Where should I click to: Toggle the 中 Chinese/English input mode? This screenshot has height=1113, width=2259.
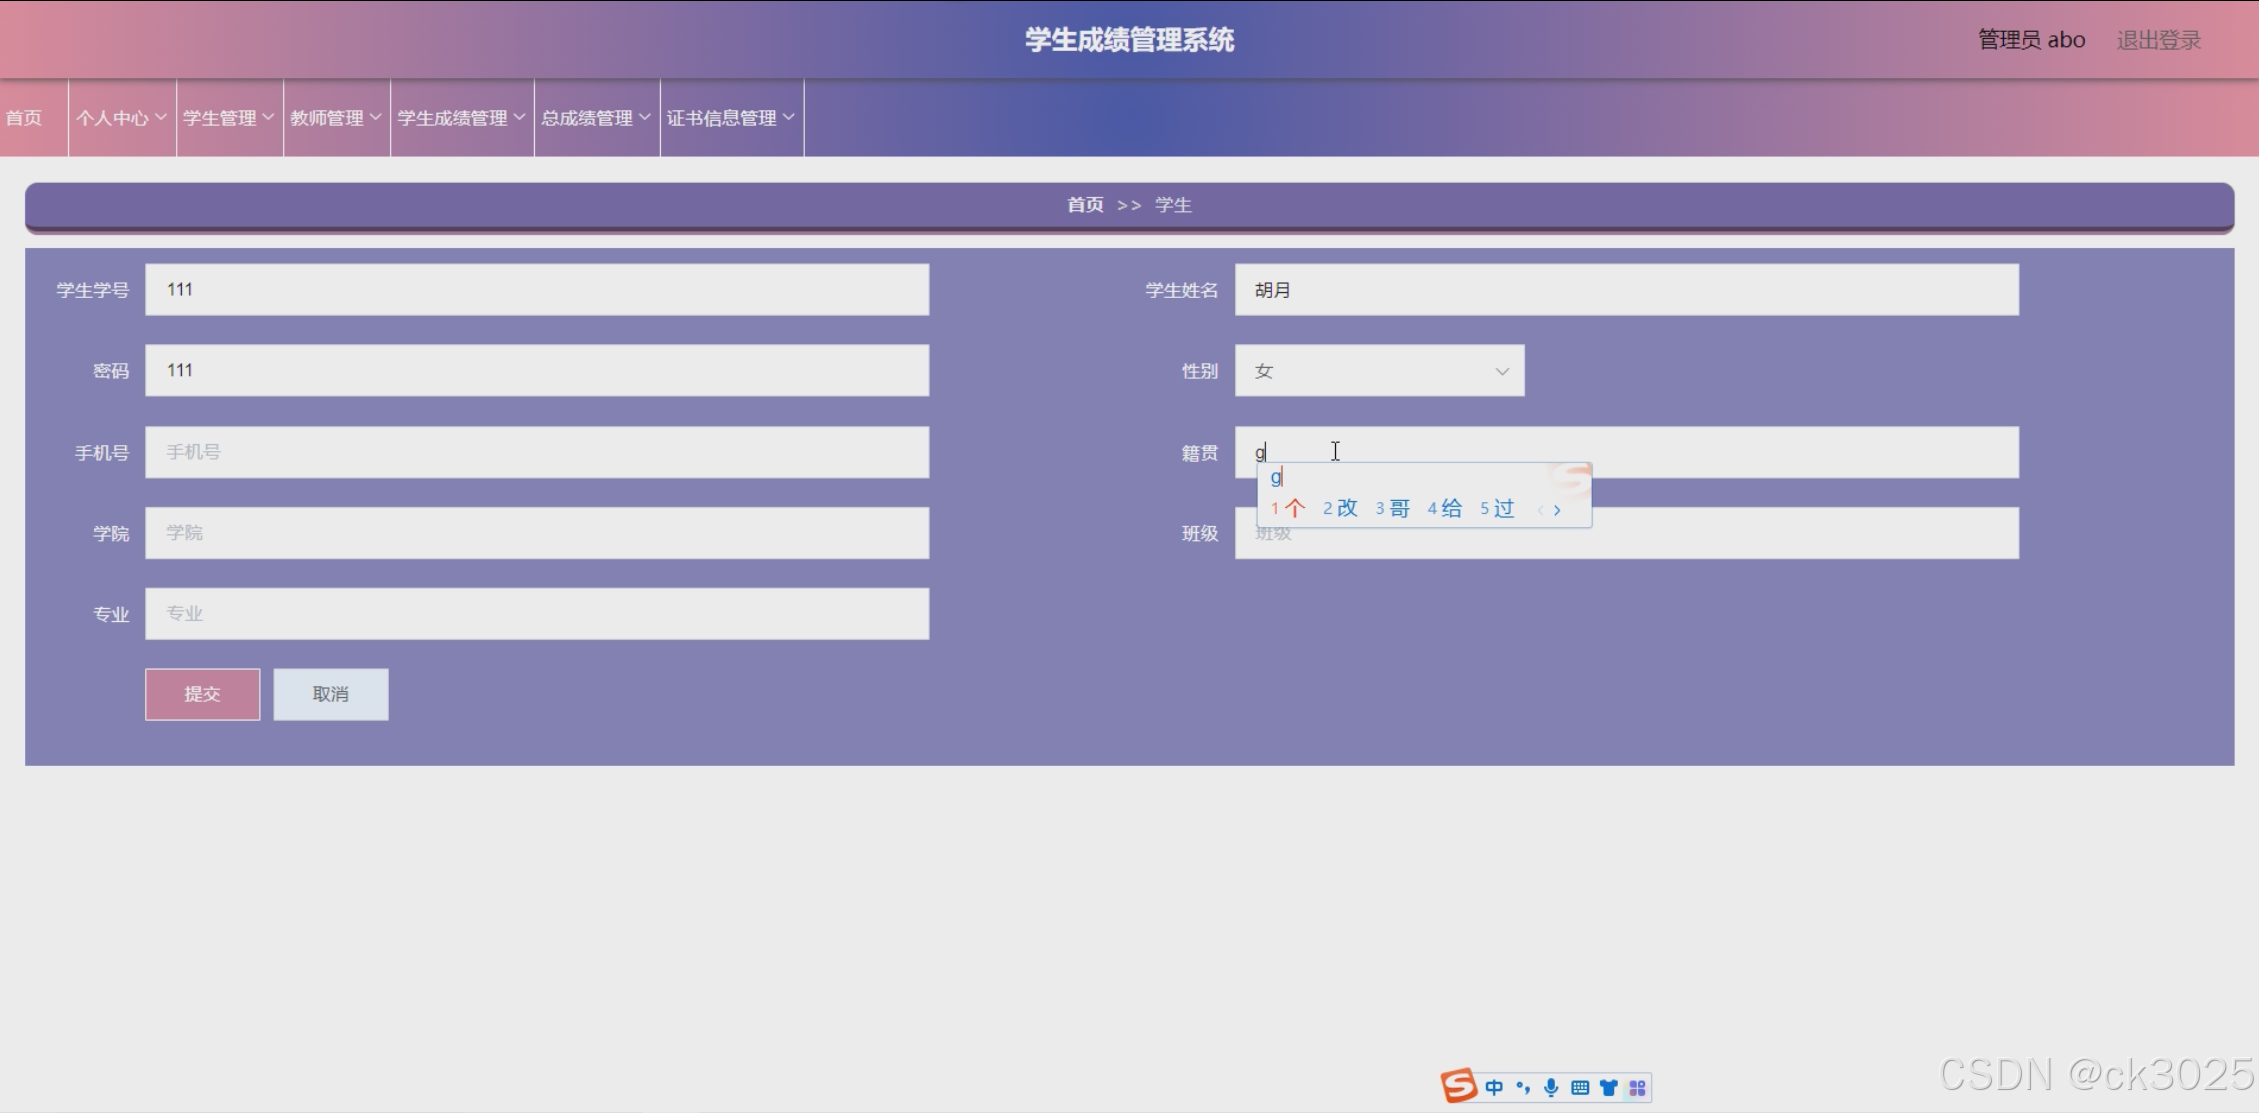[1494, 1088]
